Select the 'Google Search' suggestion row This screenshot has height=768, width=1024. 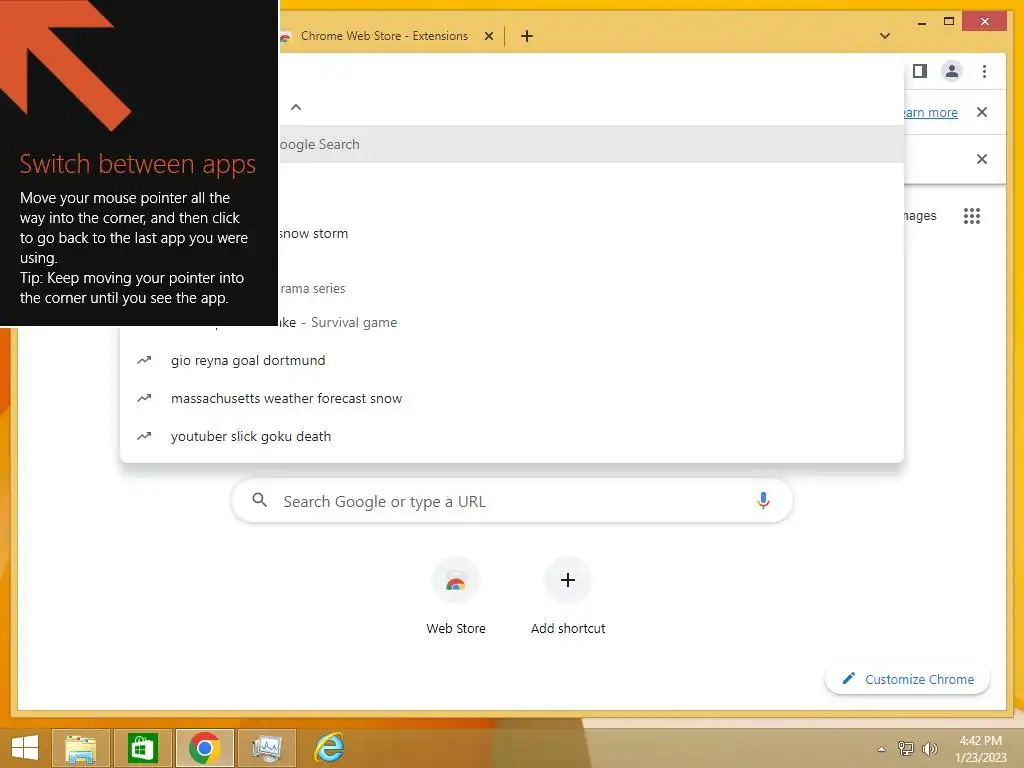[x=591, y=144]
